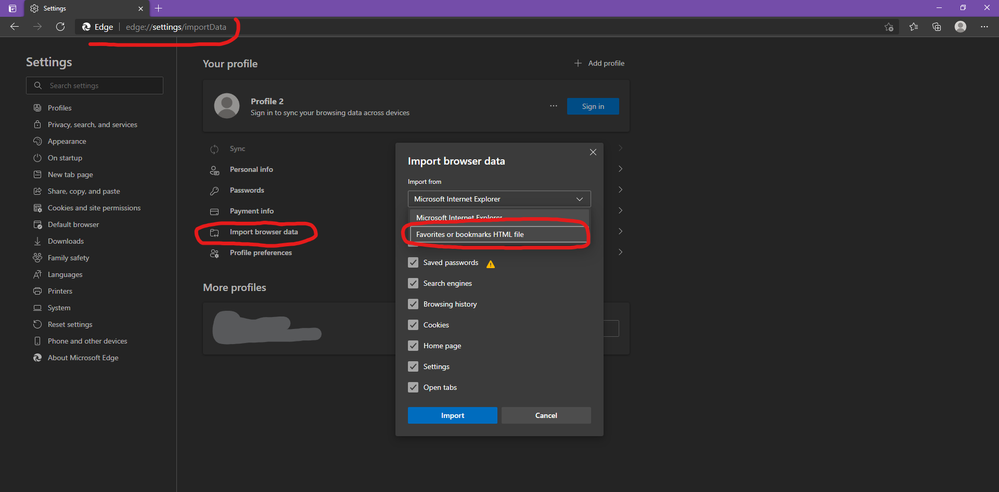Choose Favorites or bookmarks HTML file option
This screenshot has height=492, width=999.
[x=499, y=235]
